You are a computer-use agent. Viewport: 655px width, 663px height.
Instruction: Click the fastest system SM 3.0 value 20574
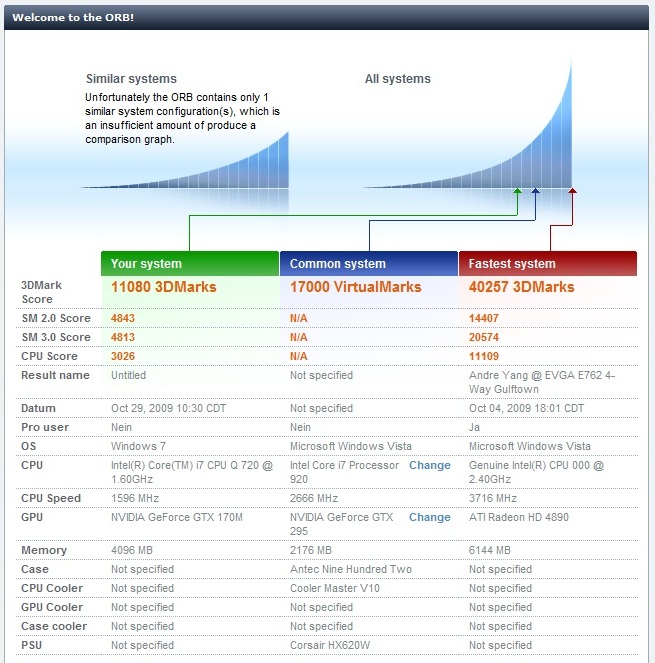tap(484, 337)
